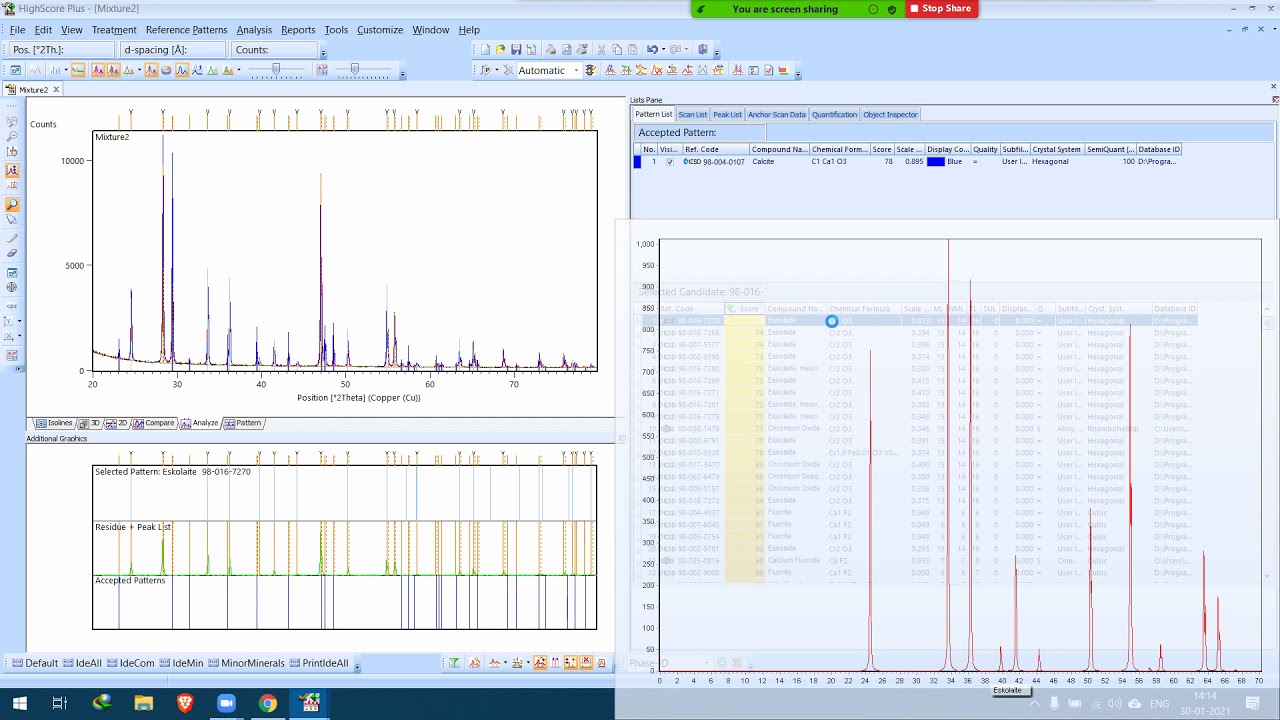The image size is (1280, 720).
Task: Select the zoom magnifier tool in left toolbar
Action: coord(12,204)
